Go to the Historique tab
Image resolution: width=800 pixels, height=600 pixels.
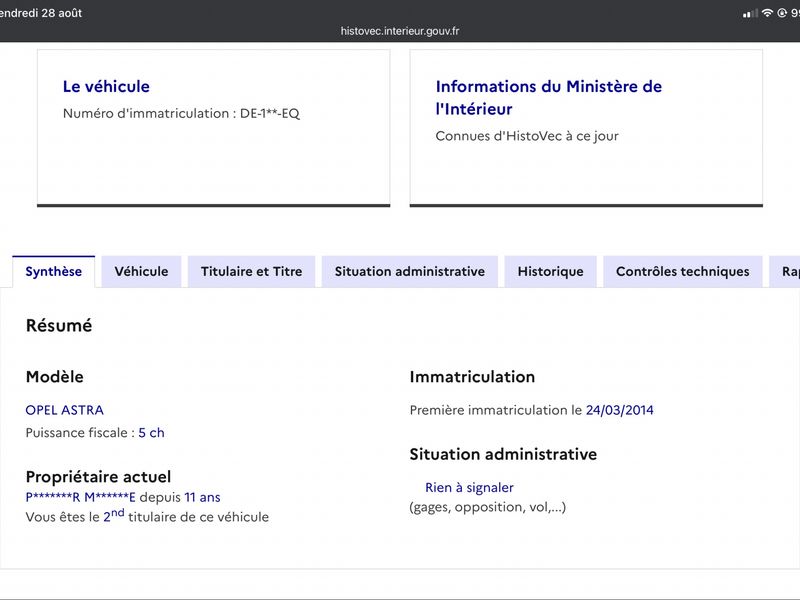551,271
